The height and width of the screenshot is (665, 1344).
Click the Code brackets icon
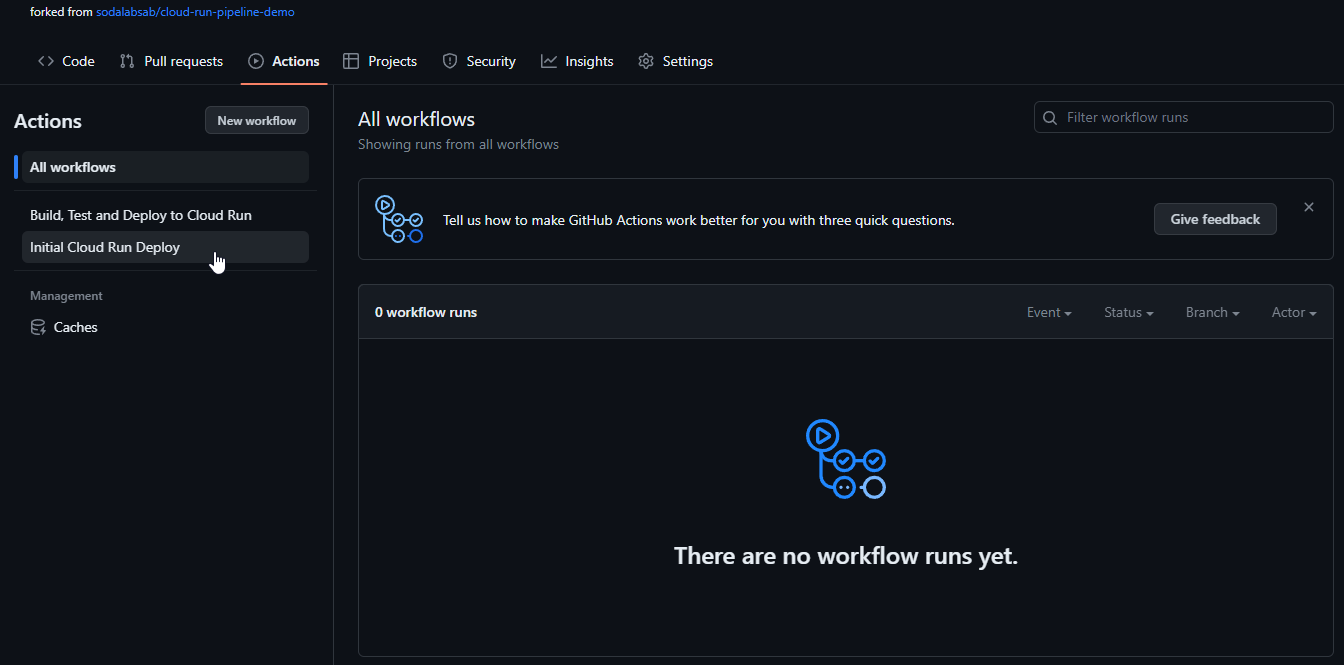(46, 61)
